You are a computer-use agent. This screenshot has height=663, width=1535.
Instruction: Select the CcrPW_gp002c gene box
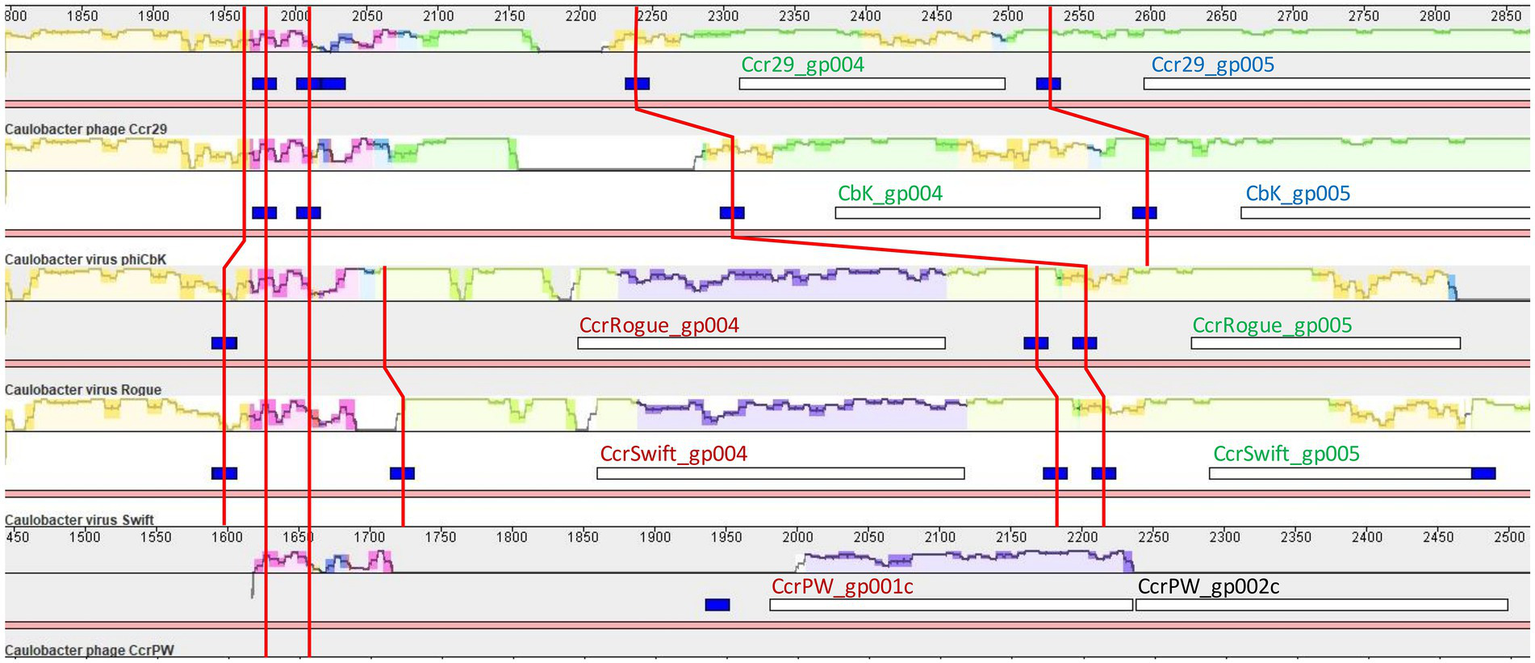click(1321, 605)
